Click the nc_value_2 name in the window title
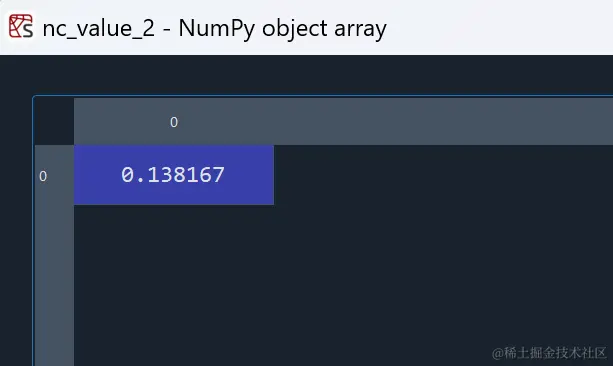The height and width of the screenshot is (366, 613). (x=99, y=29)
